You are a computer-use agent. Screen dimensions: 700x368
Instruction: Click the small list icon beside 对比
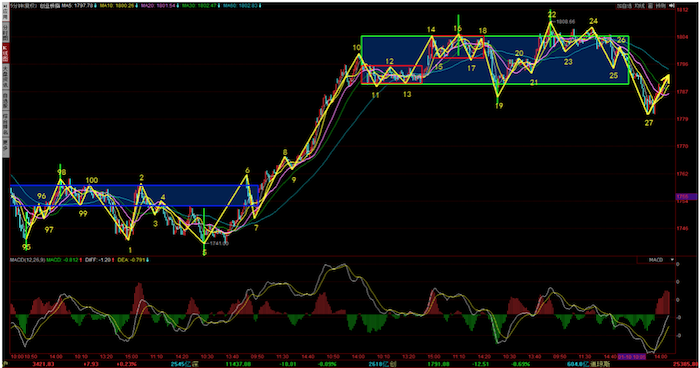tap(650, 6)
